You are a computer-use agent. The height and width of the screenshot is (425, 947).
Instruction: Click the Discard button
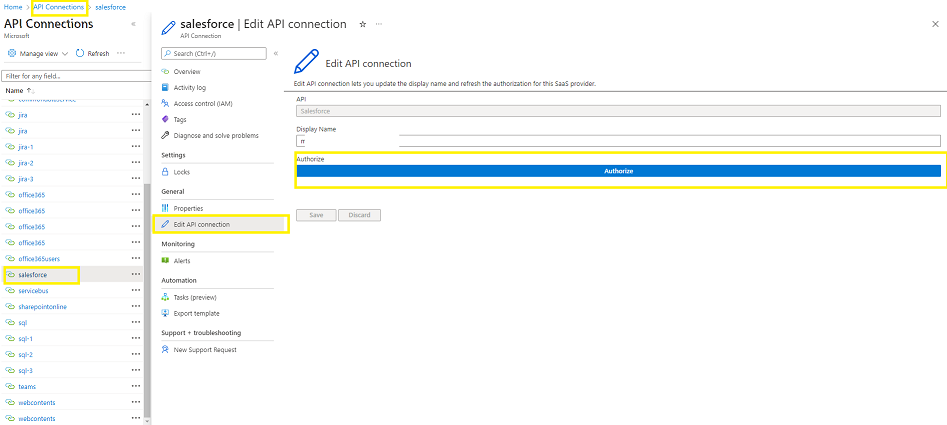click(359, 216)
